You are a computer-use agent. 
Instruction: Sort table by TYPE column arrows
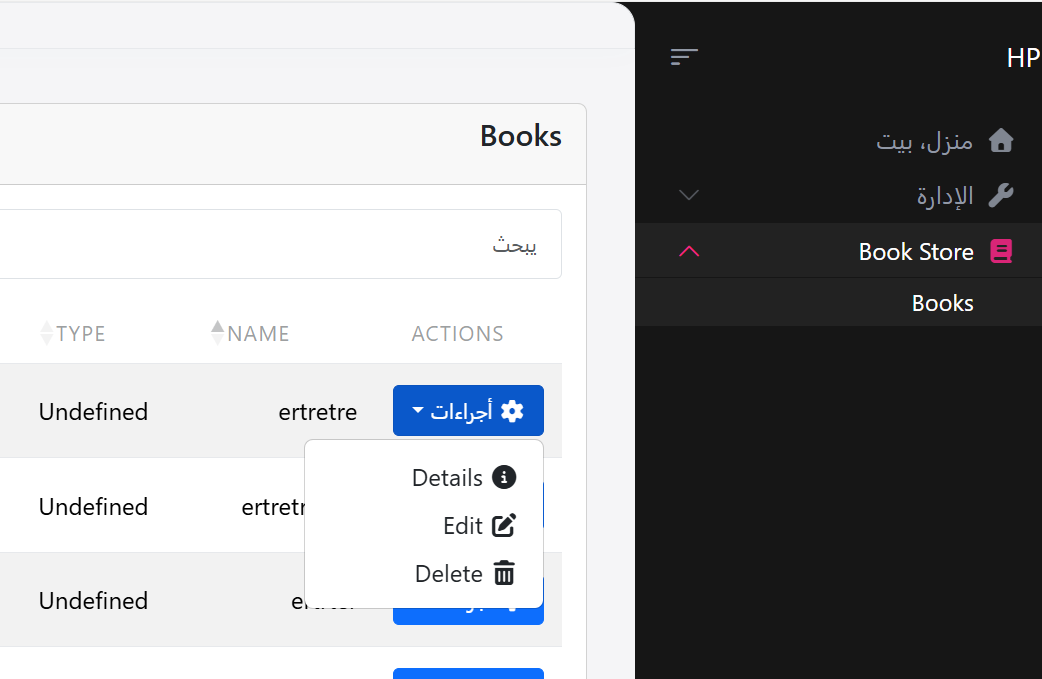(x=47, y=333)
